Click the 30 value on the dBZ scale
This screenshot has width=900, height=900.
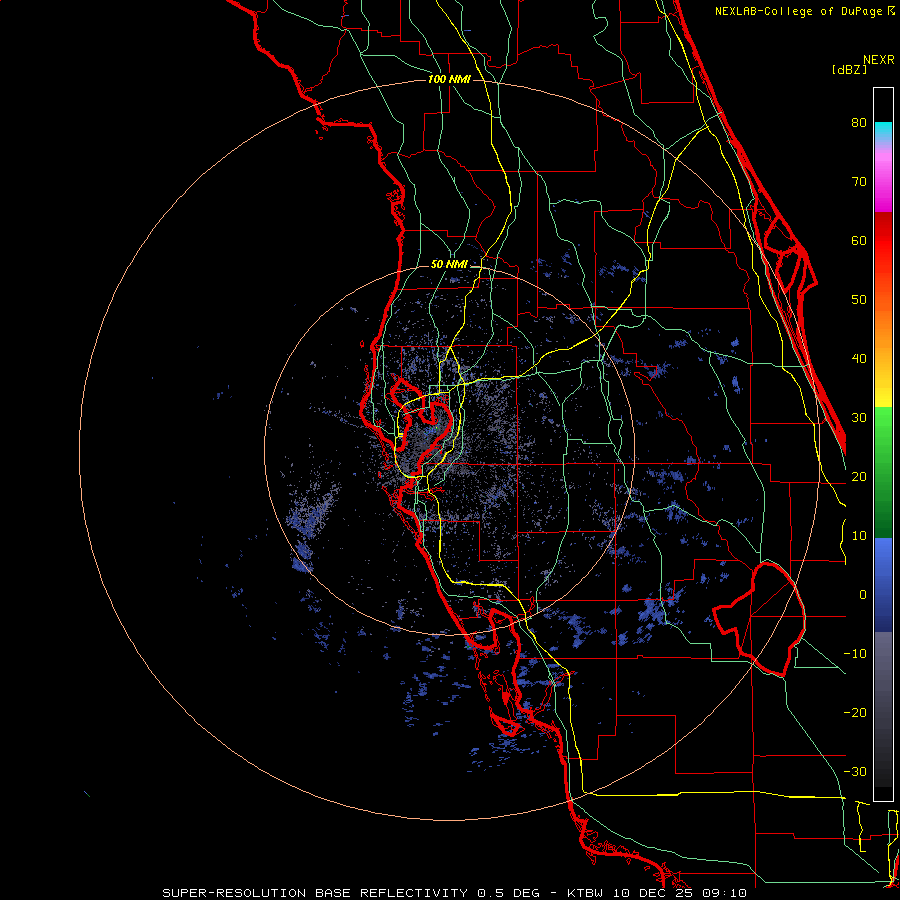tap(859, 418)
